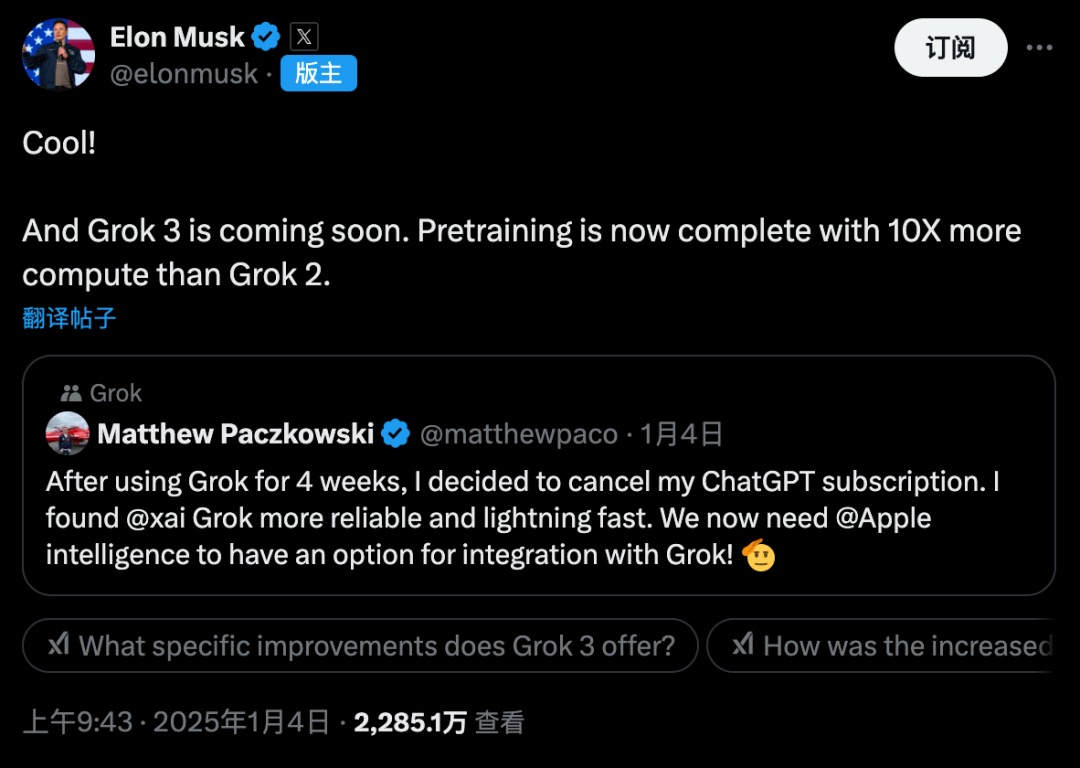Click 翻译帖子 to translate the post

coord(69,318)
